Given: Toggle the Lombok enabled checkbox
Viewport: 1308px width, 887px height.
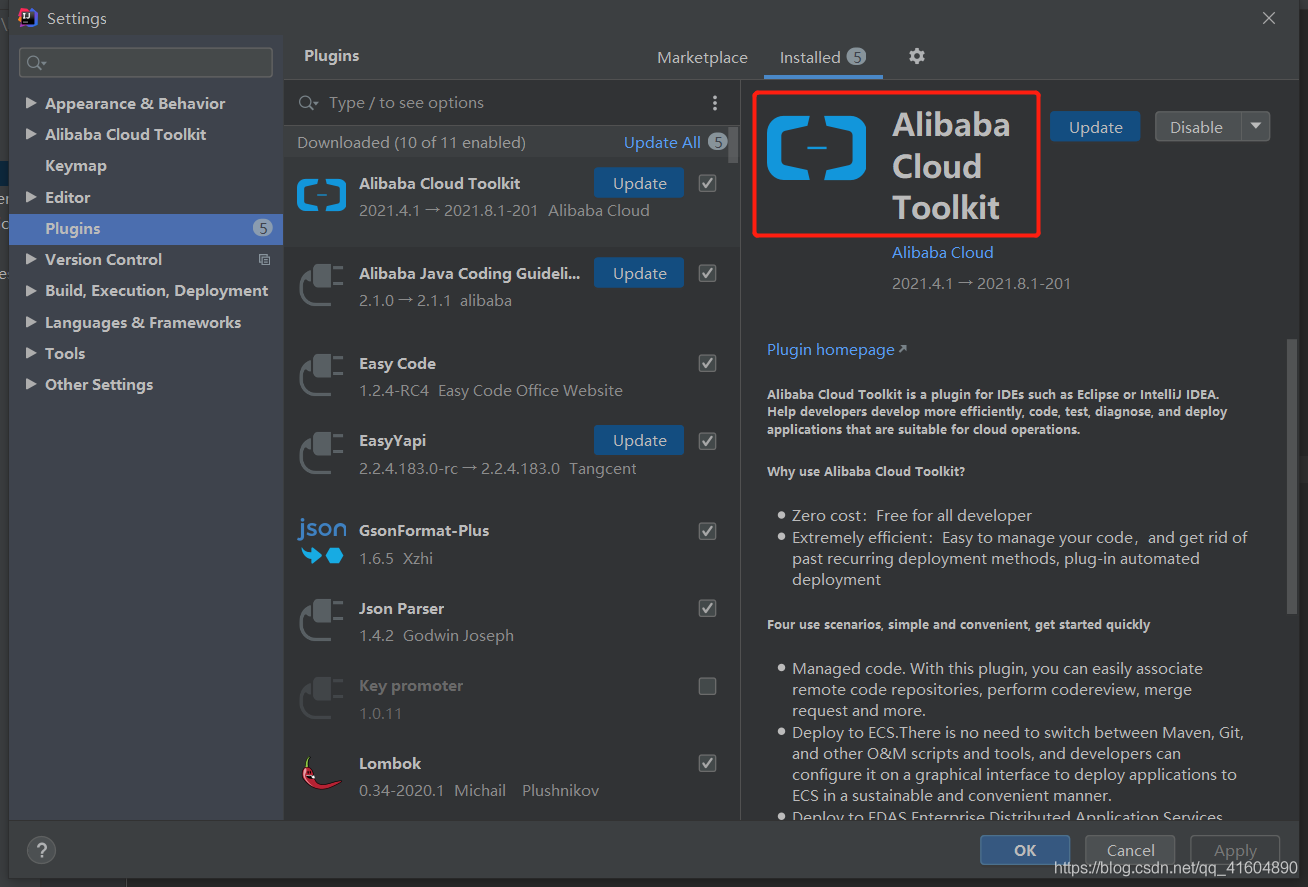Looking at the screenshot, I should (x=707, y=763).
